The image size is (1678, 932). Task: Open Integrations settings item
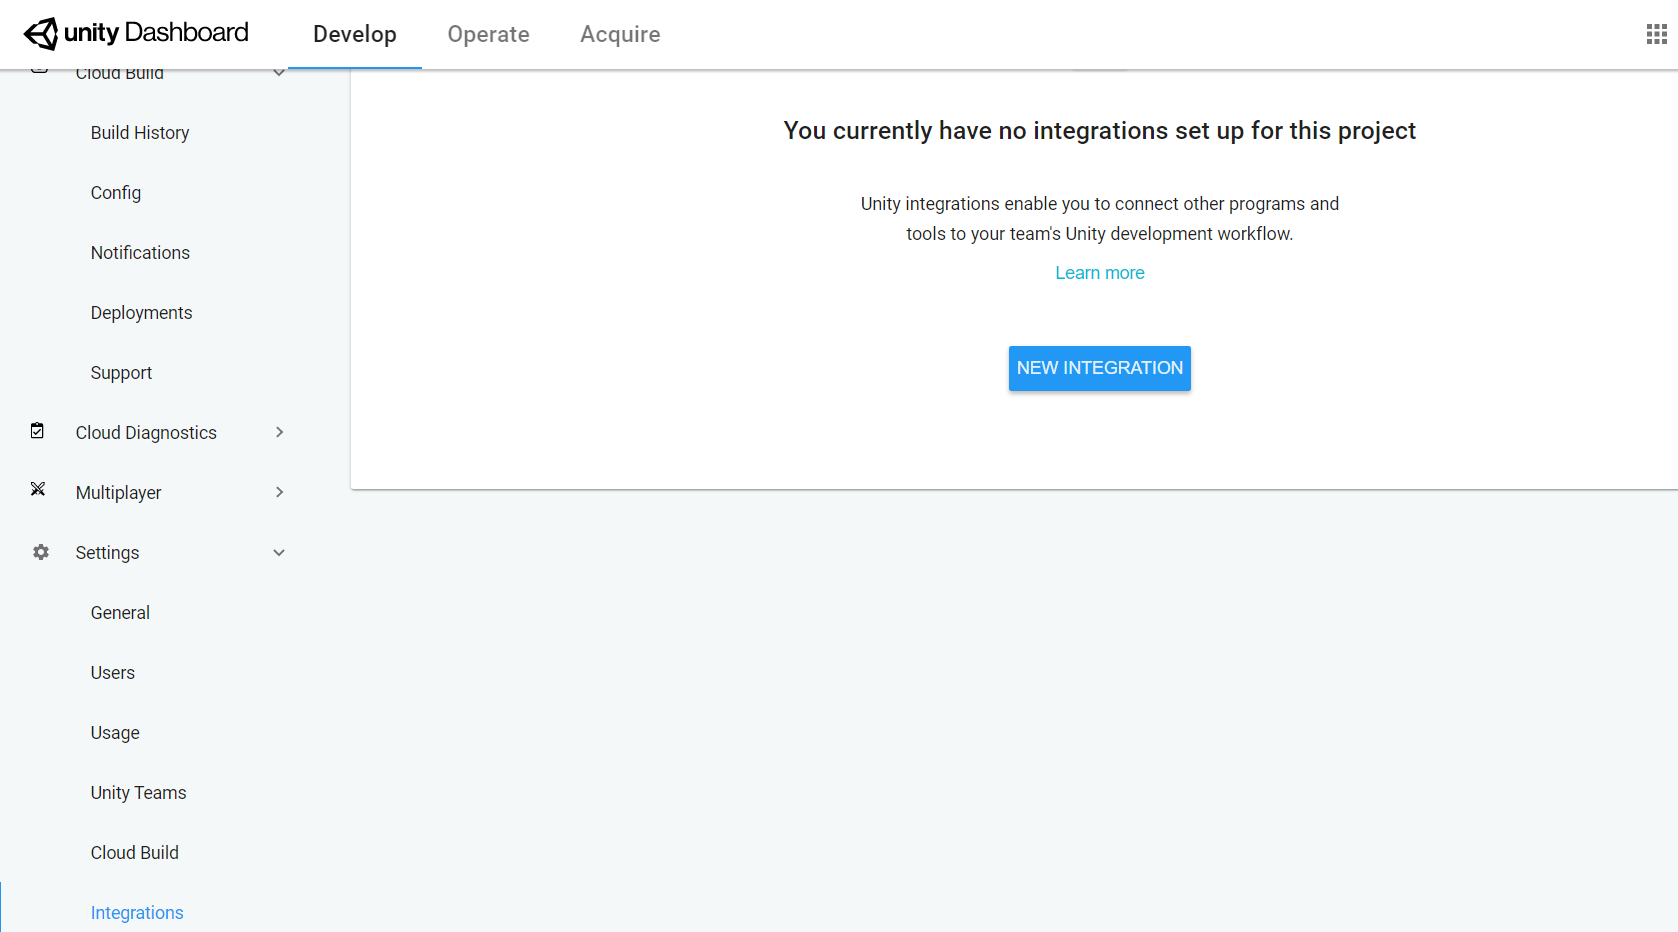137,913
